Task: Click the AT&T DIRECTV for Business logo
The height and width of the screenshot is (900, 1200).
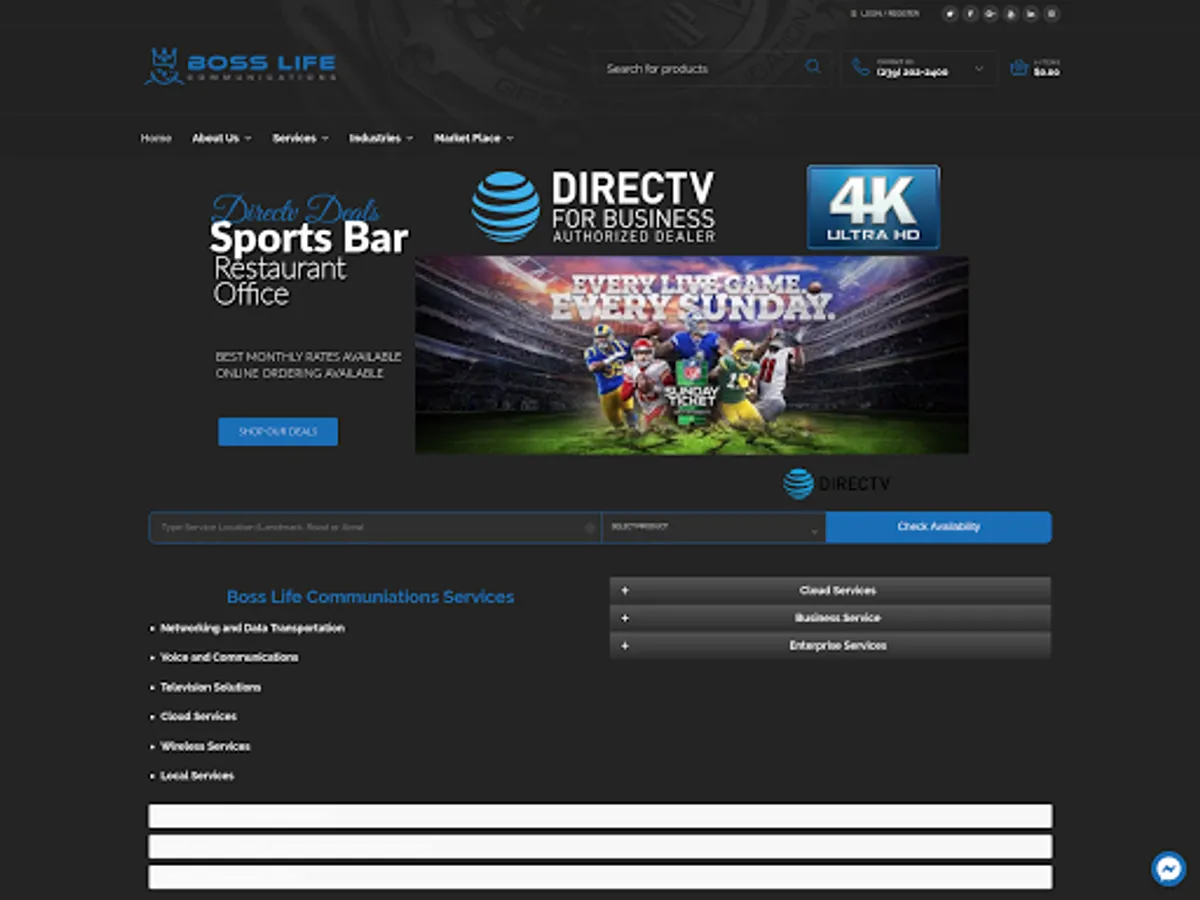Action: (594, 207)
